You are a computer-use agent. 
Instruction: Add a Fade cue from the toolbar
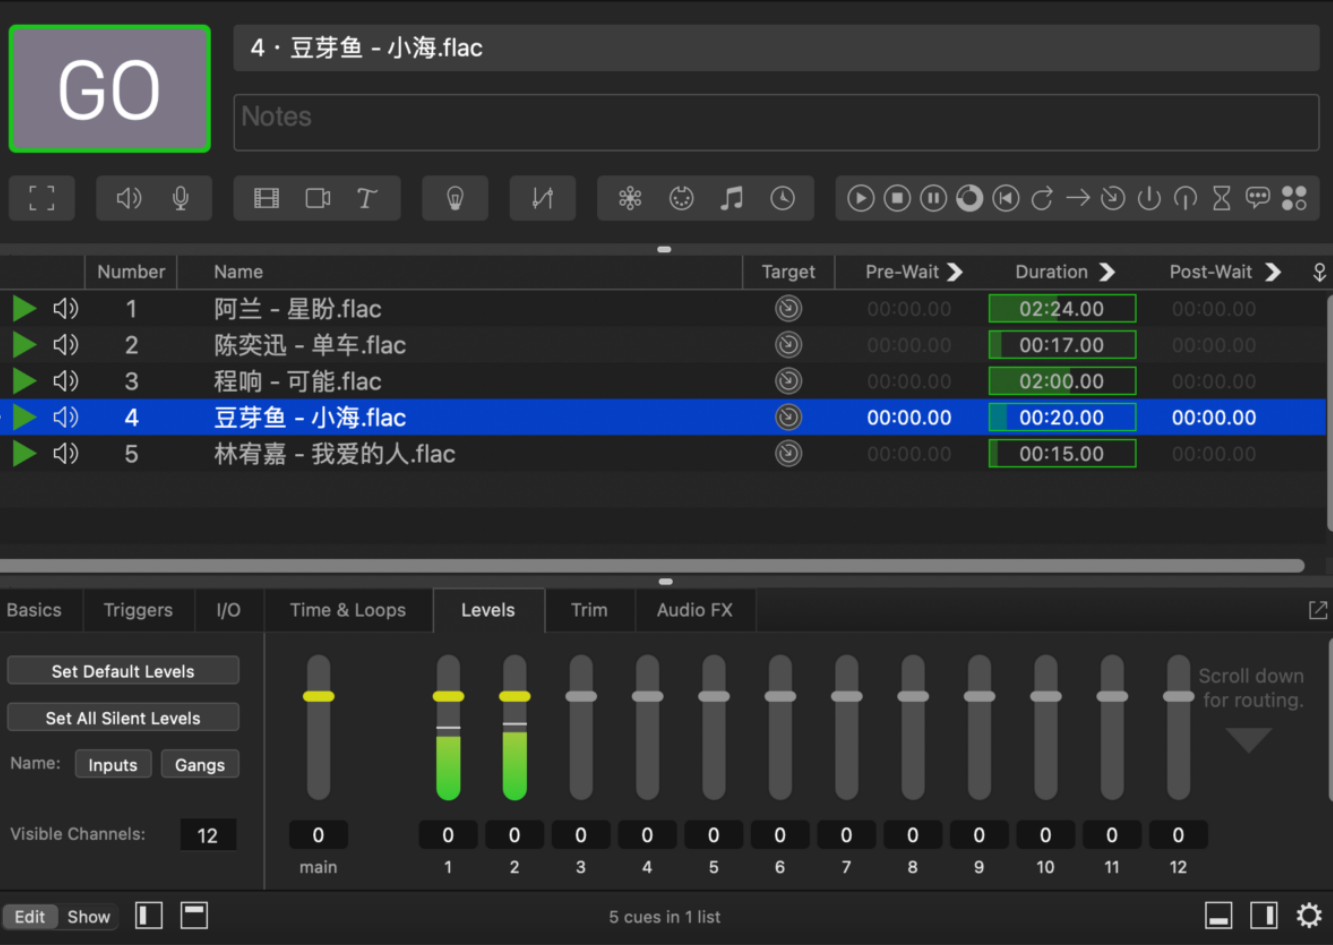[x=542, y=198]
